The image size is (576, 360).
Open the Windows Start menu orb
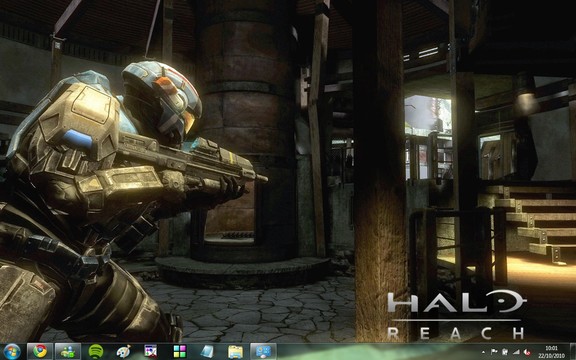click(x=12, y=352)
